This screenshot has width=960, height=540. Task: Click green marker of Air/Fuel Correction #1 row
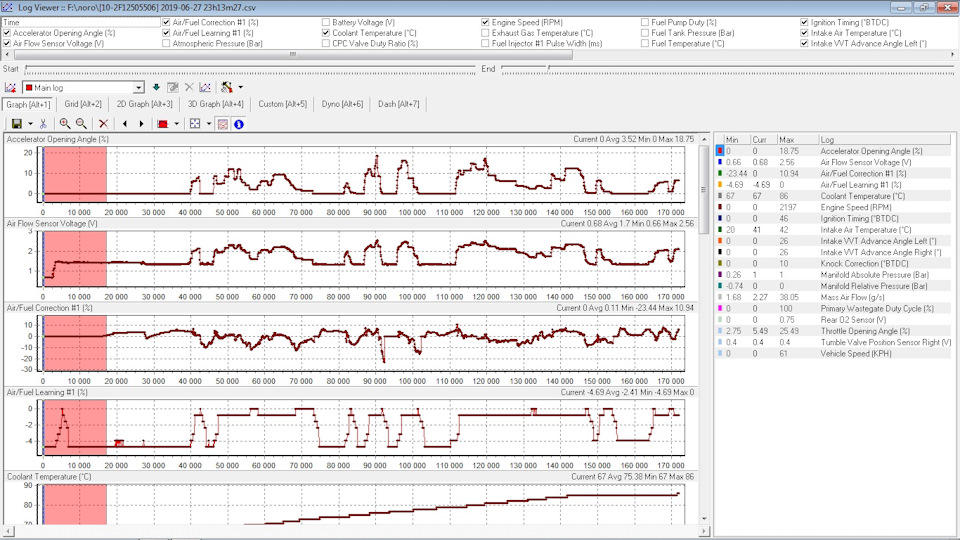coord(720,173)
